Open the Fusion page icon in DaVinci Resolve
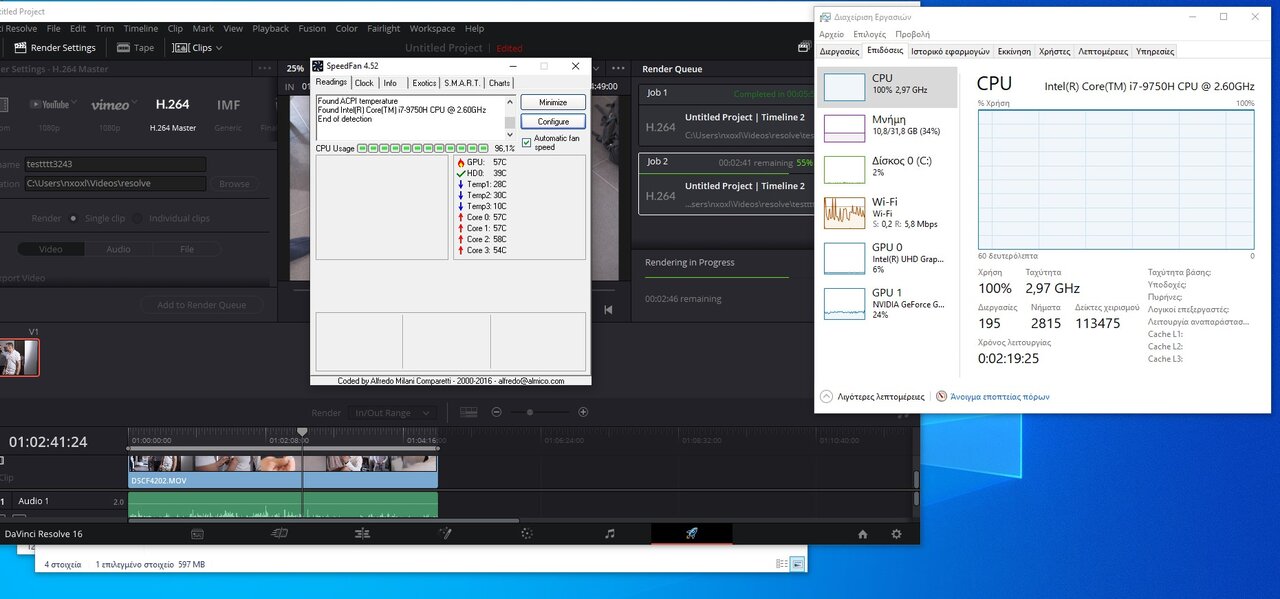Screen dimensions: 1280x599 pos(446,534)
